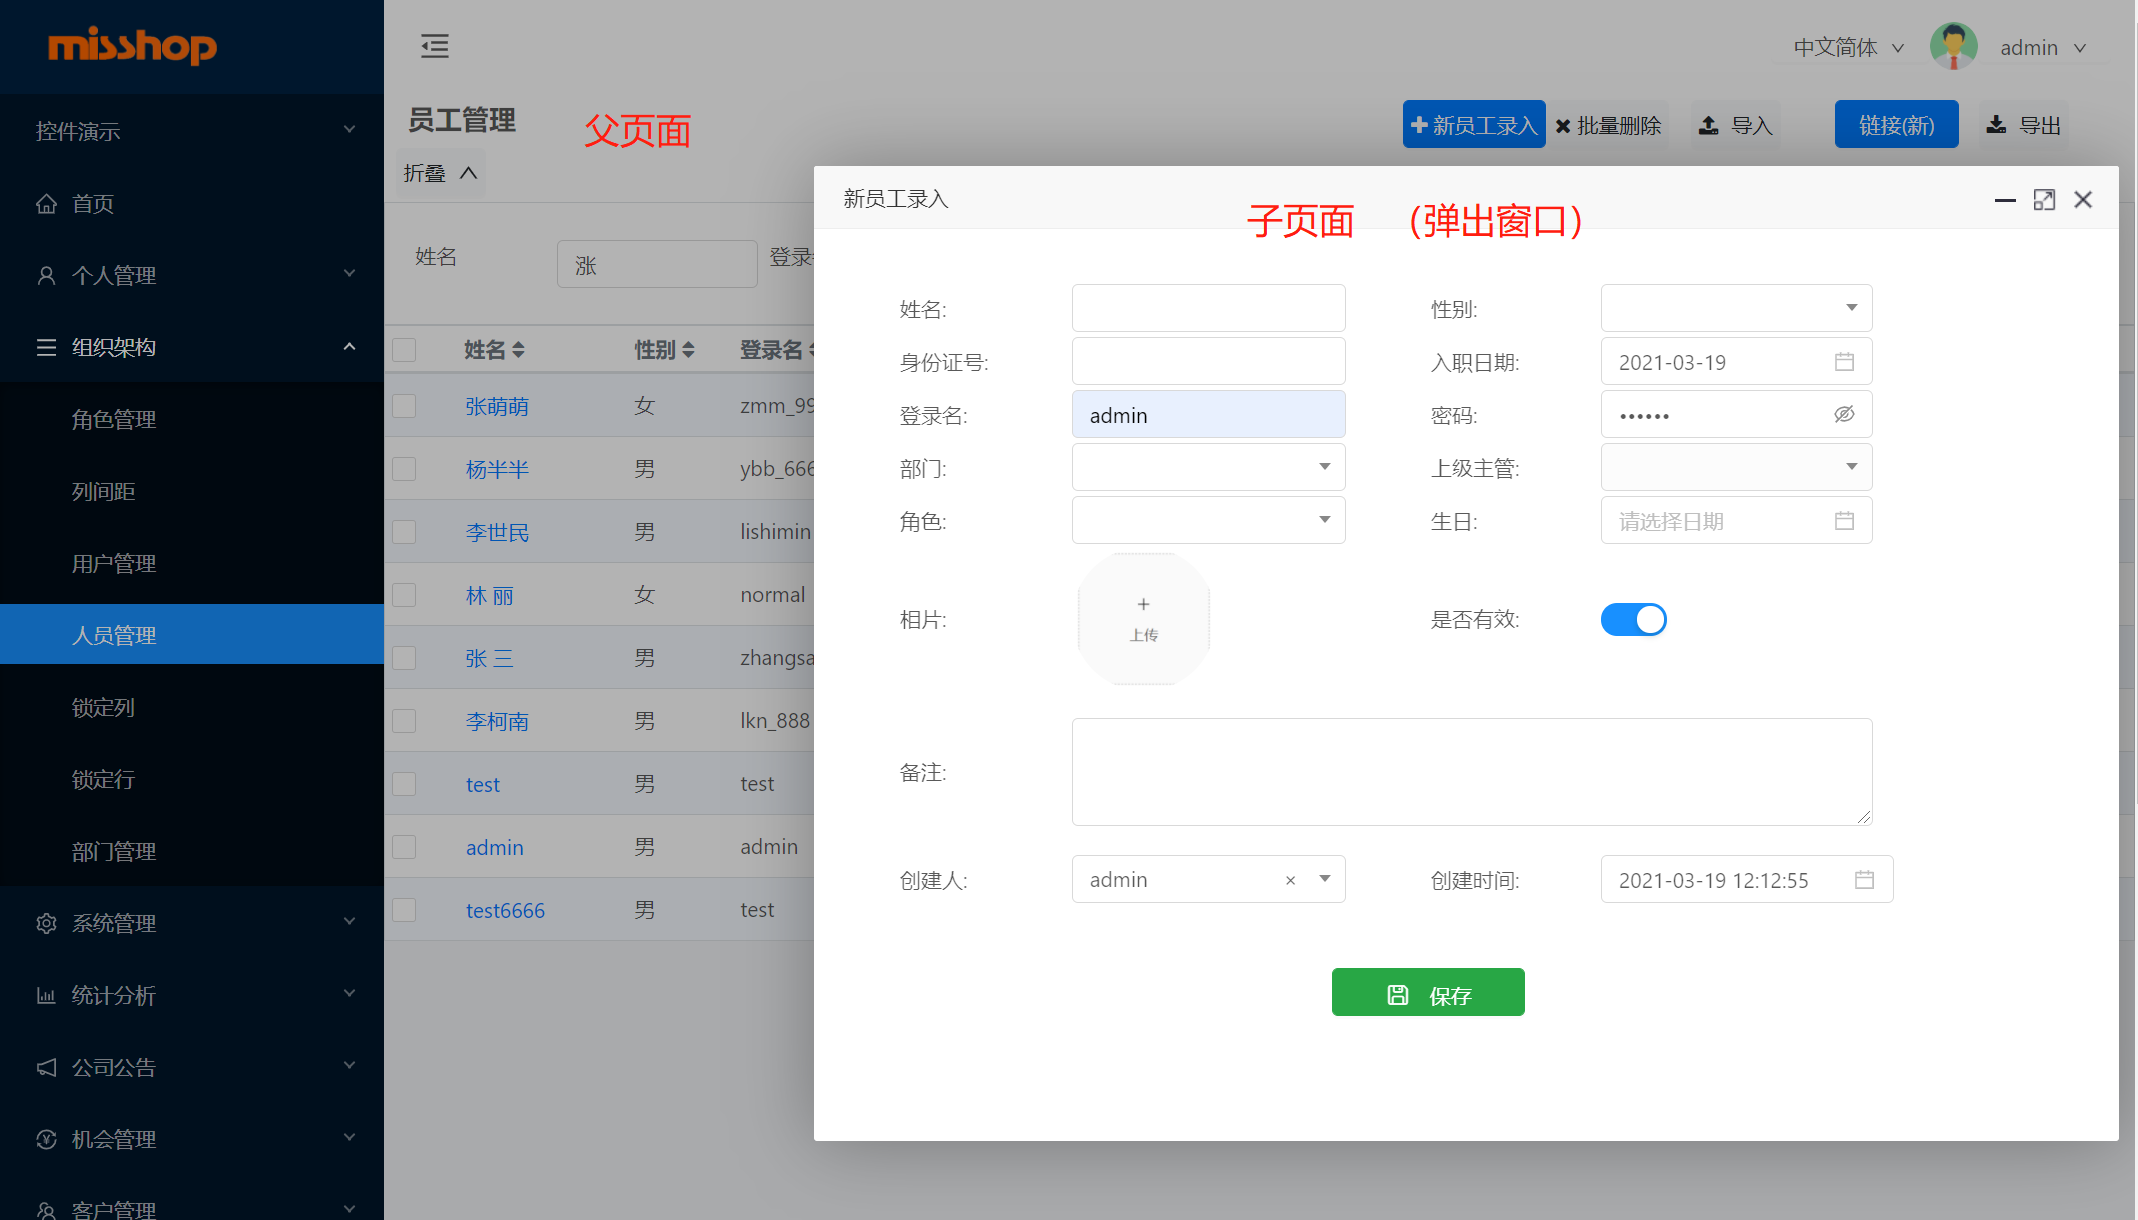Maximize the new employee dialog

pos(2044,200)
